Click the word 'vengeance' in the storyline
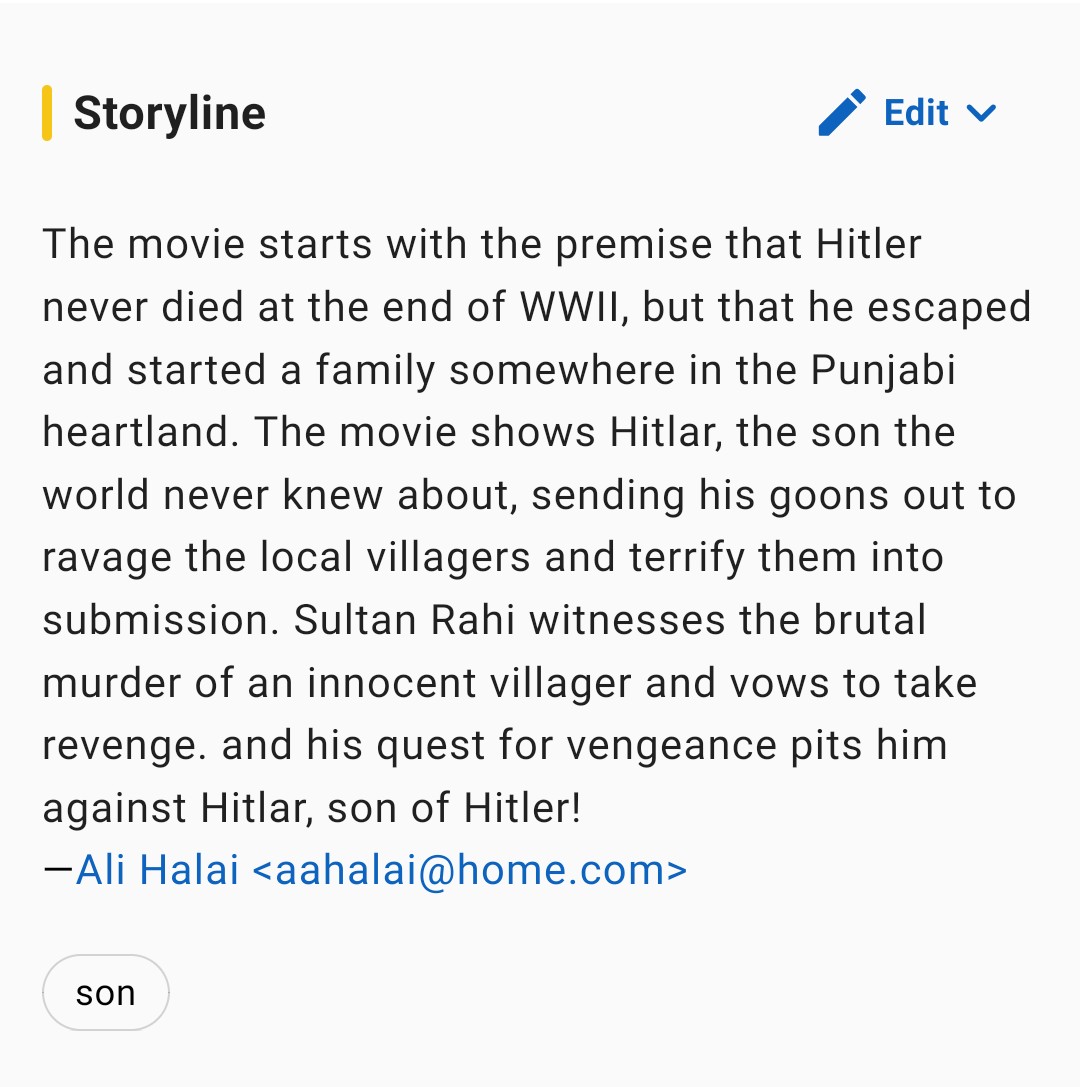 coord(672,747)
